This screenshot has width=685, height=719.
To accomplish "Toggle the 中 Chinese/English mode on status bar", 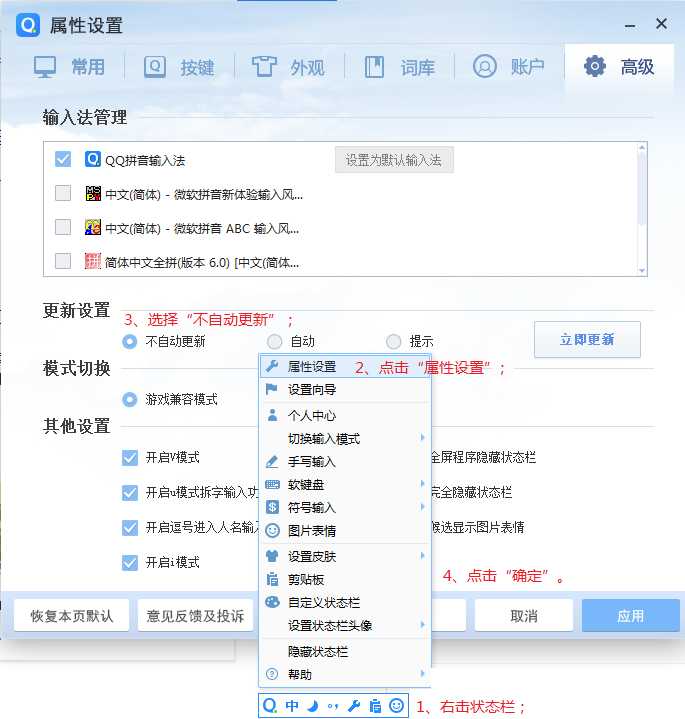I will click(x=292, y=706).
